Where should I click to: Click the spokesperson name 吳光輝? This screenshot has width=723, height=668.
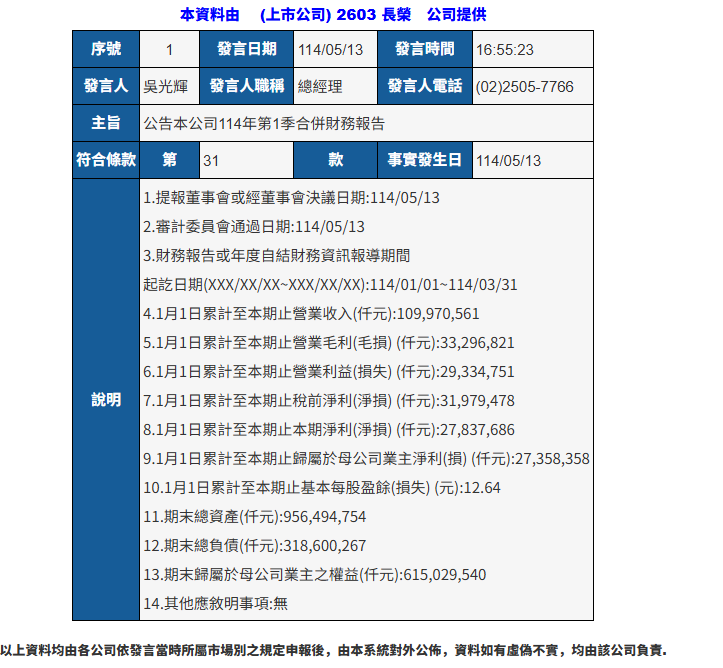pyautogui.click(x=165, y=87)
